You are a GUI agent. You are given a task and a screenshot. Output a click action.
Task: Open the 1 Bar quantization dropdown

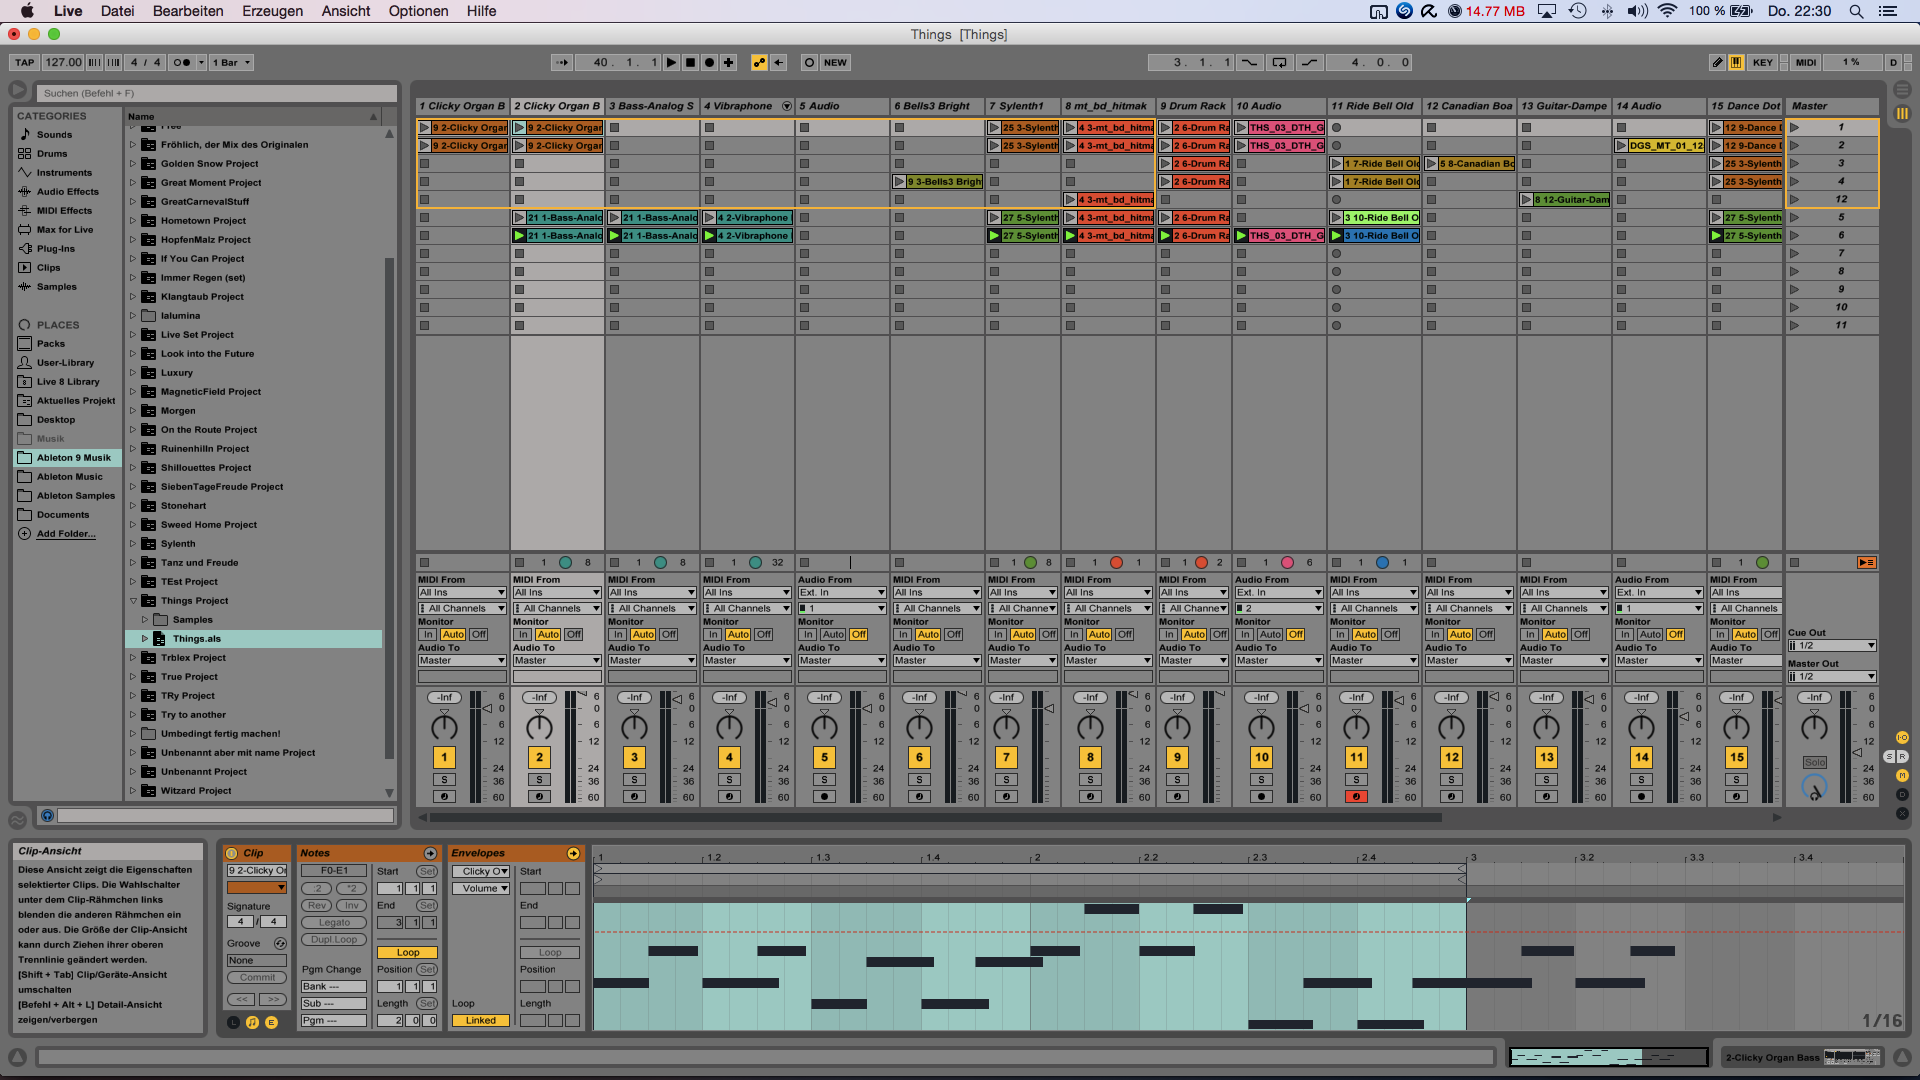pyautogui.click(x=232, y=62)
